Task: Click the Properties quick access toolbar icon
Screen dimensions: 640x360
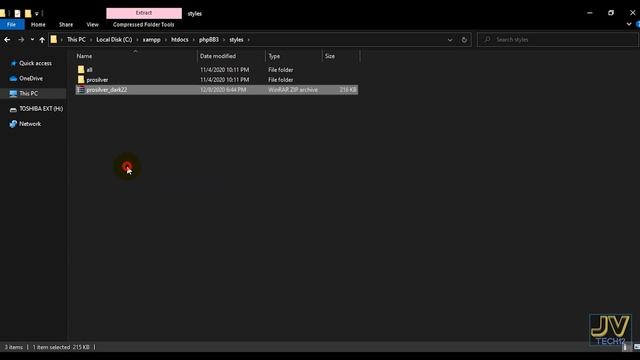Action: [x=18, y=13]
